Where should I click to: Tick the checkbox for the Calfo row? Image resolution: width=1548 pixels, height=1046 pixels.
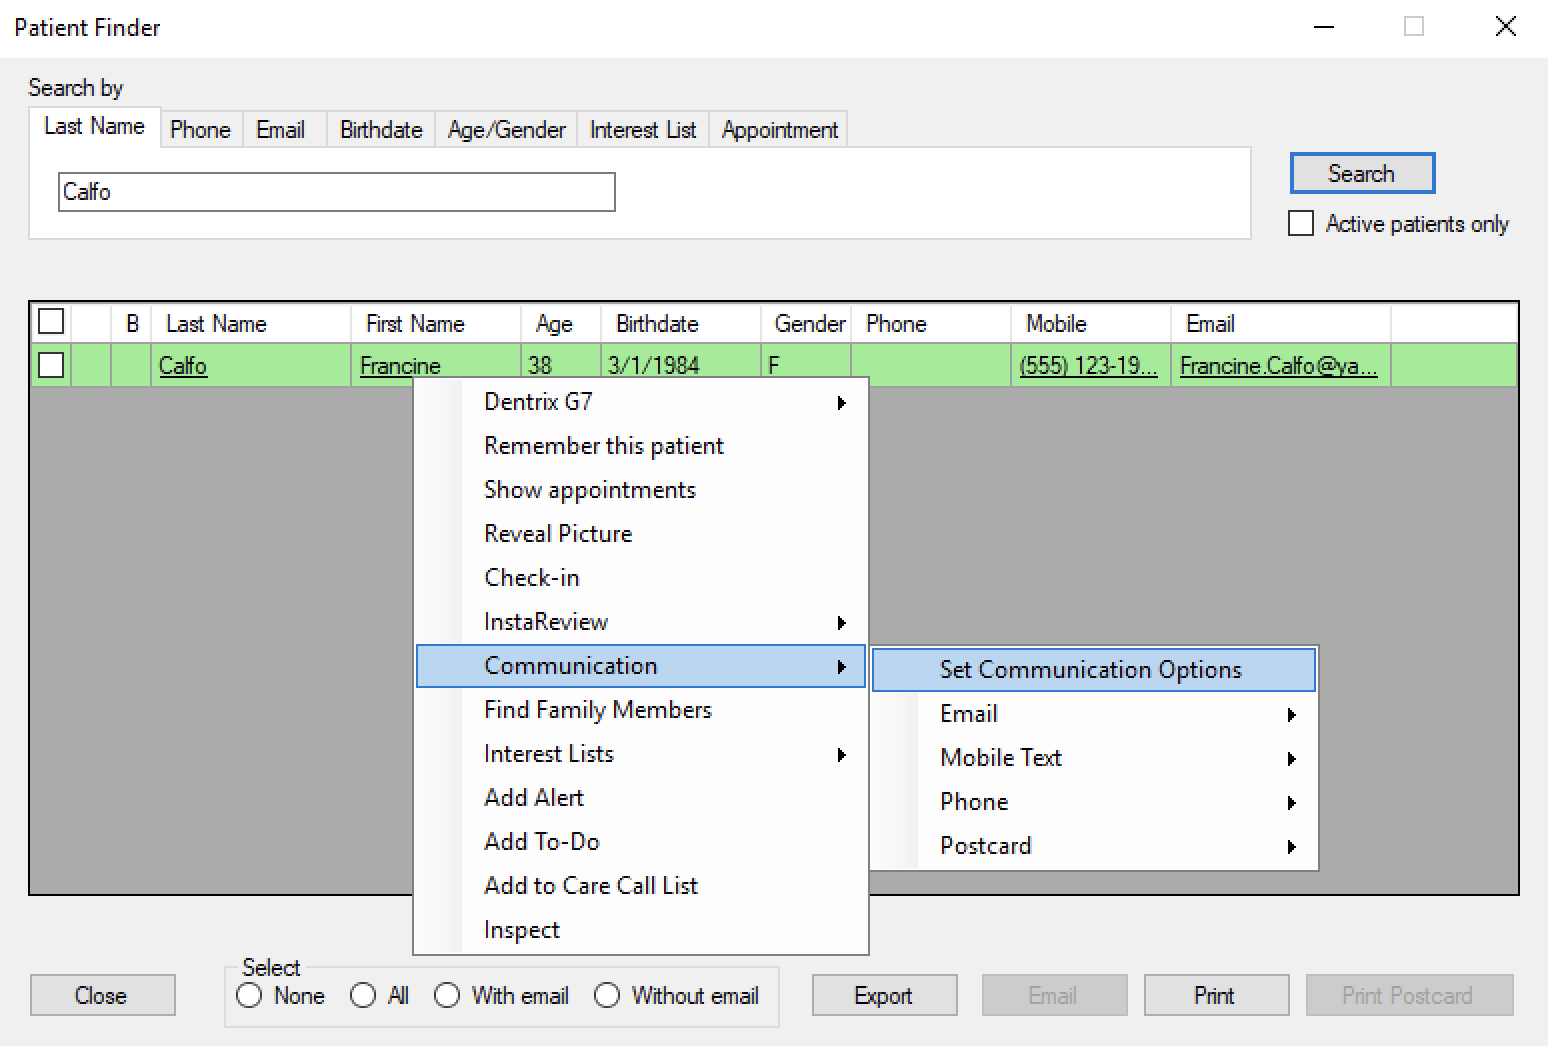click(51, 365)
